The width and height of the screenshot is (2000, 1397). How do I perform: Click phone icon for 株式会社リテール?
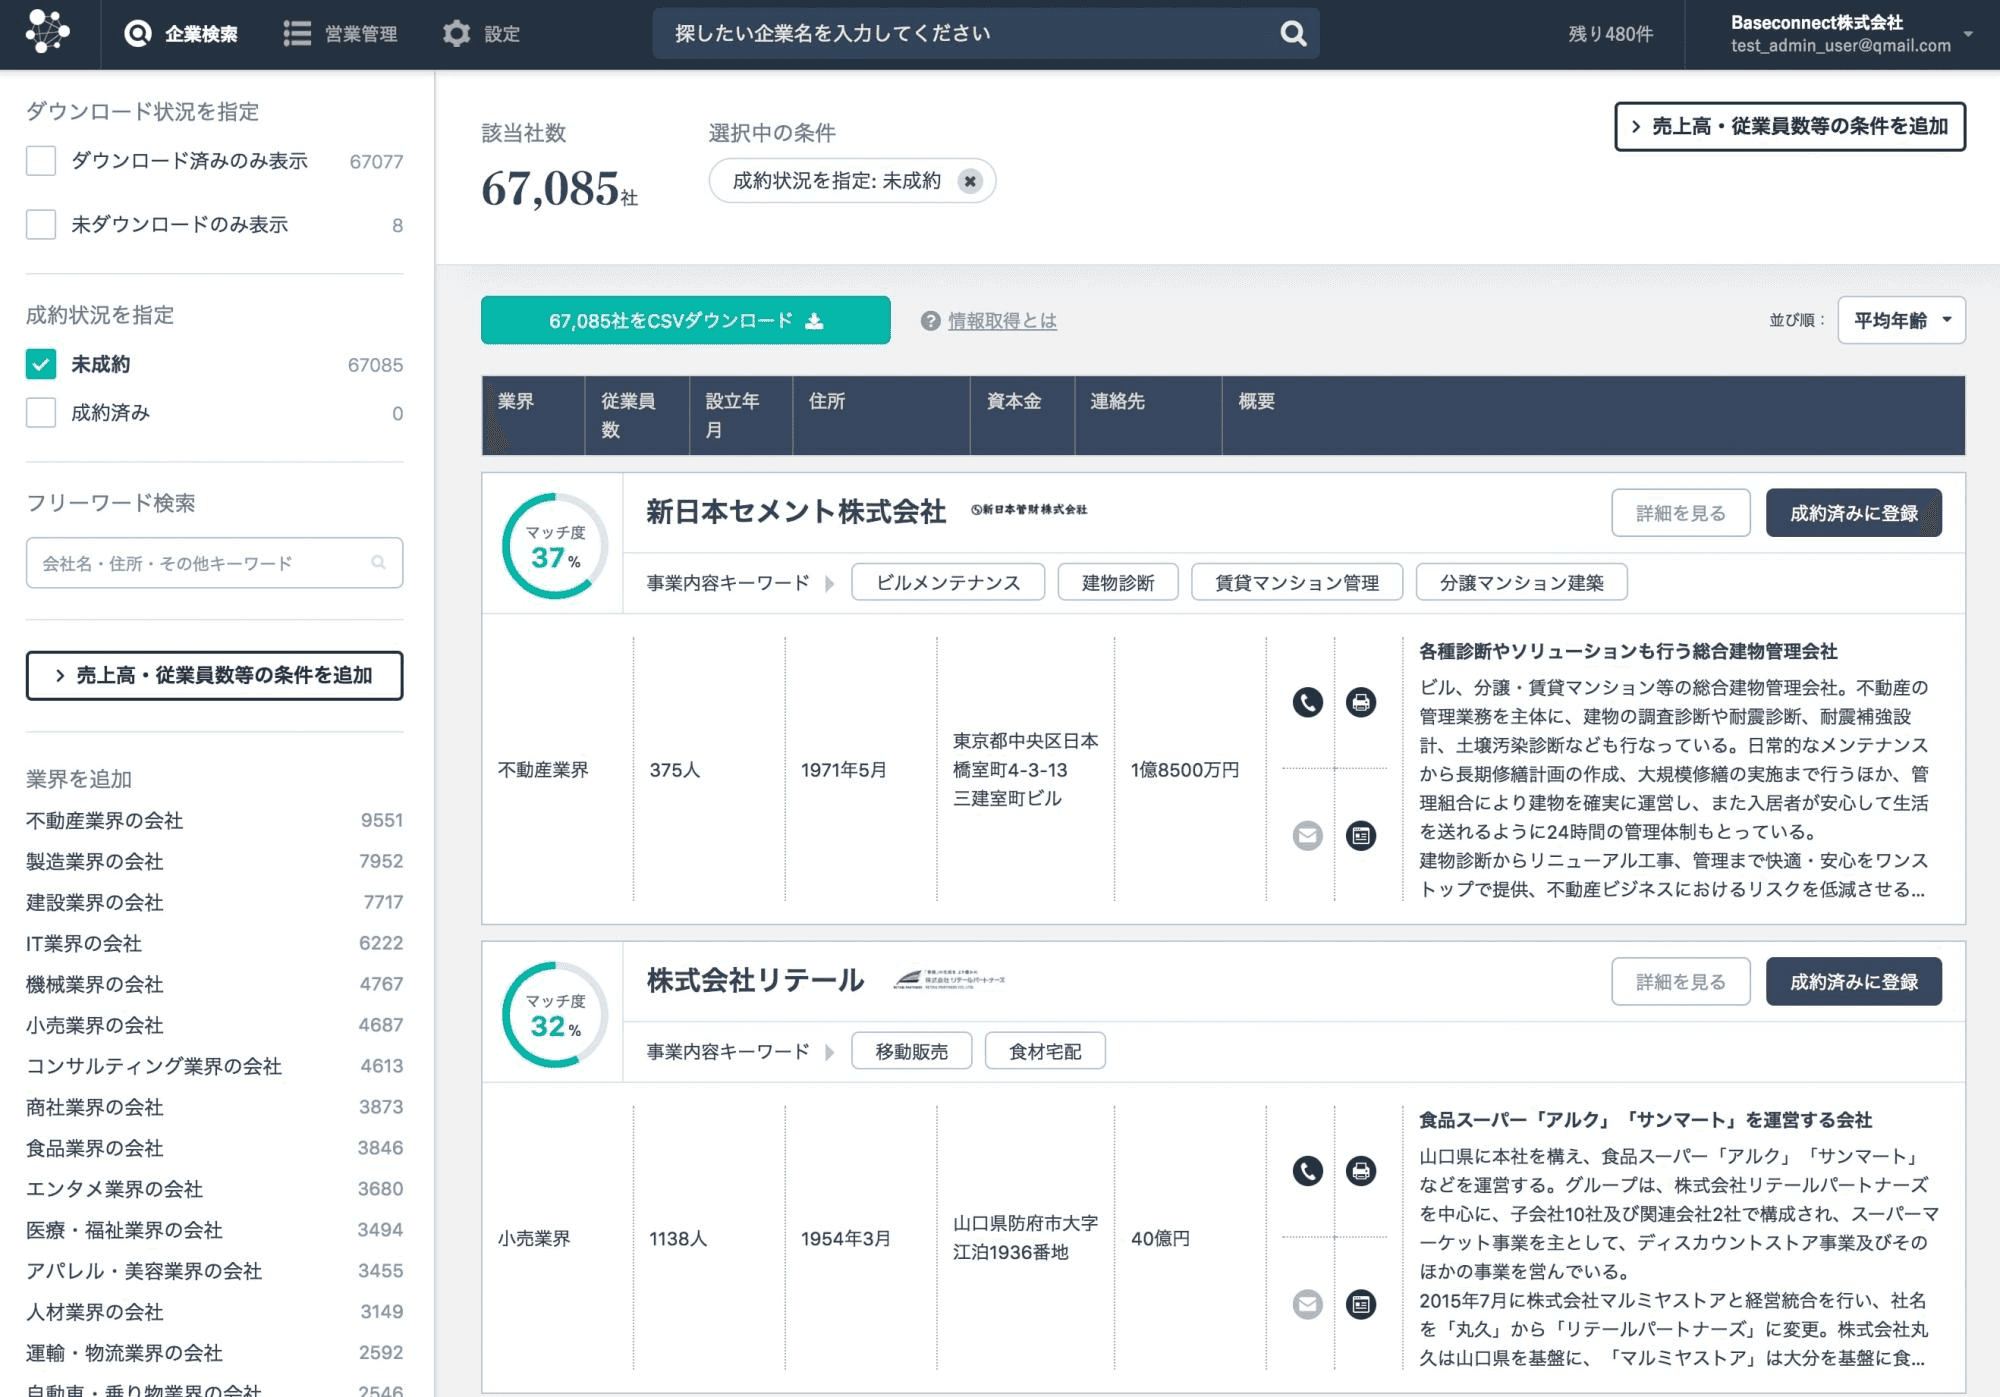pos(1307,1171)
